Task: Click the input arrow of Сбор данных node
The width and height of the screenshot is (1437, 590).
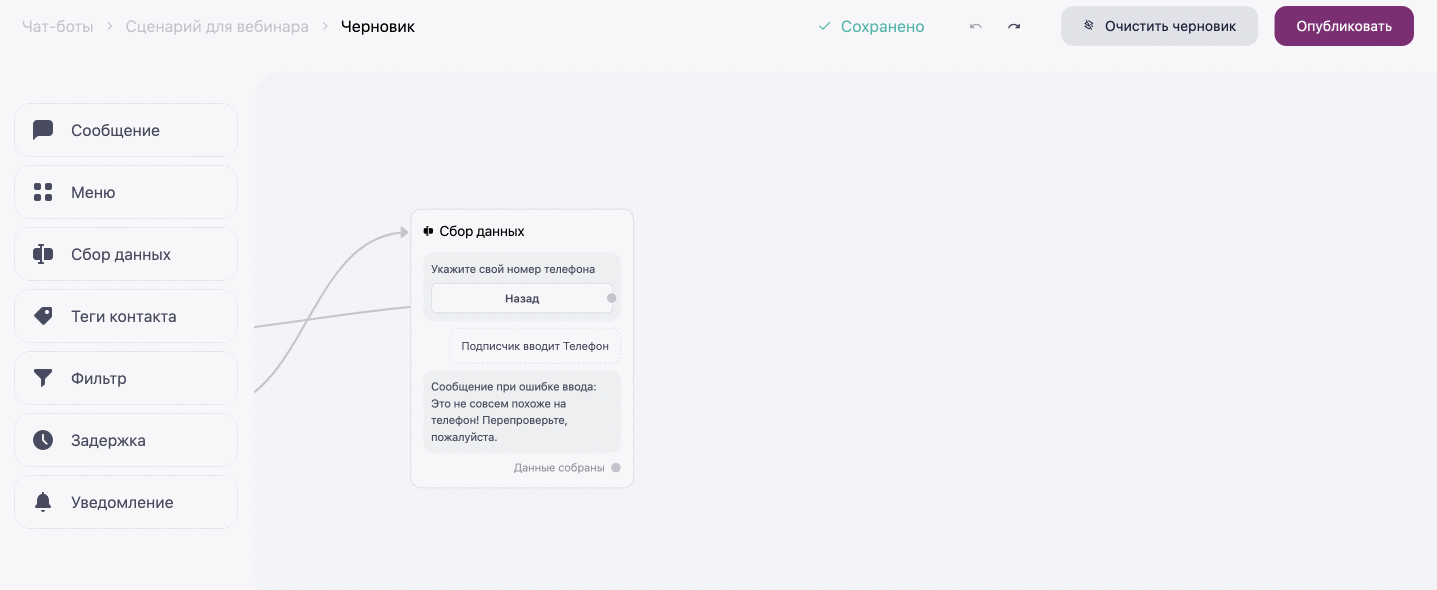Action: (404, 232)
